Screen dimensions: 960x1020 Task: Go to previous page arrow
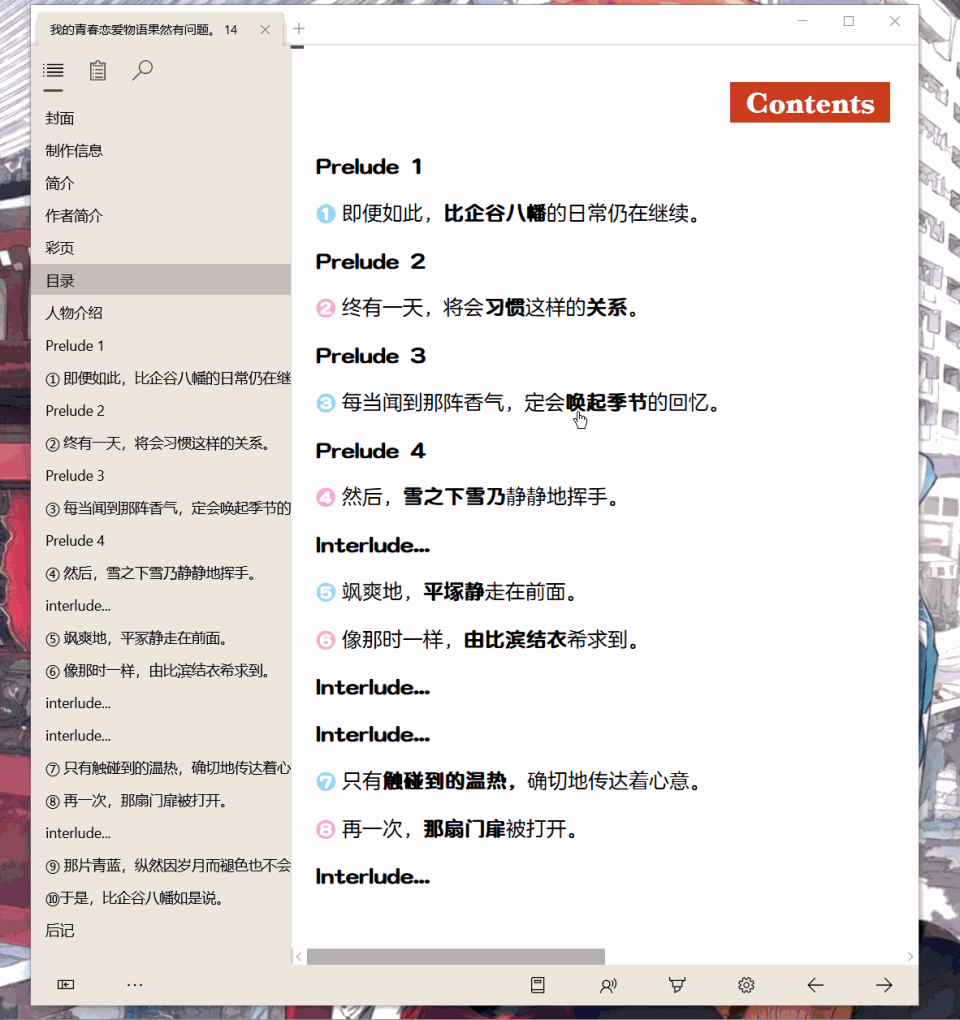point(815,985)
